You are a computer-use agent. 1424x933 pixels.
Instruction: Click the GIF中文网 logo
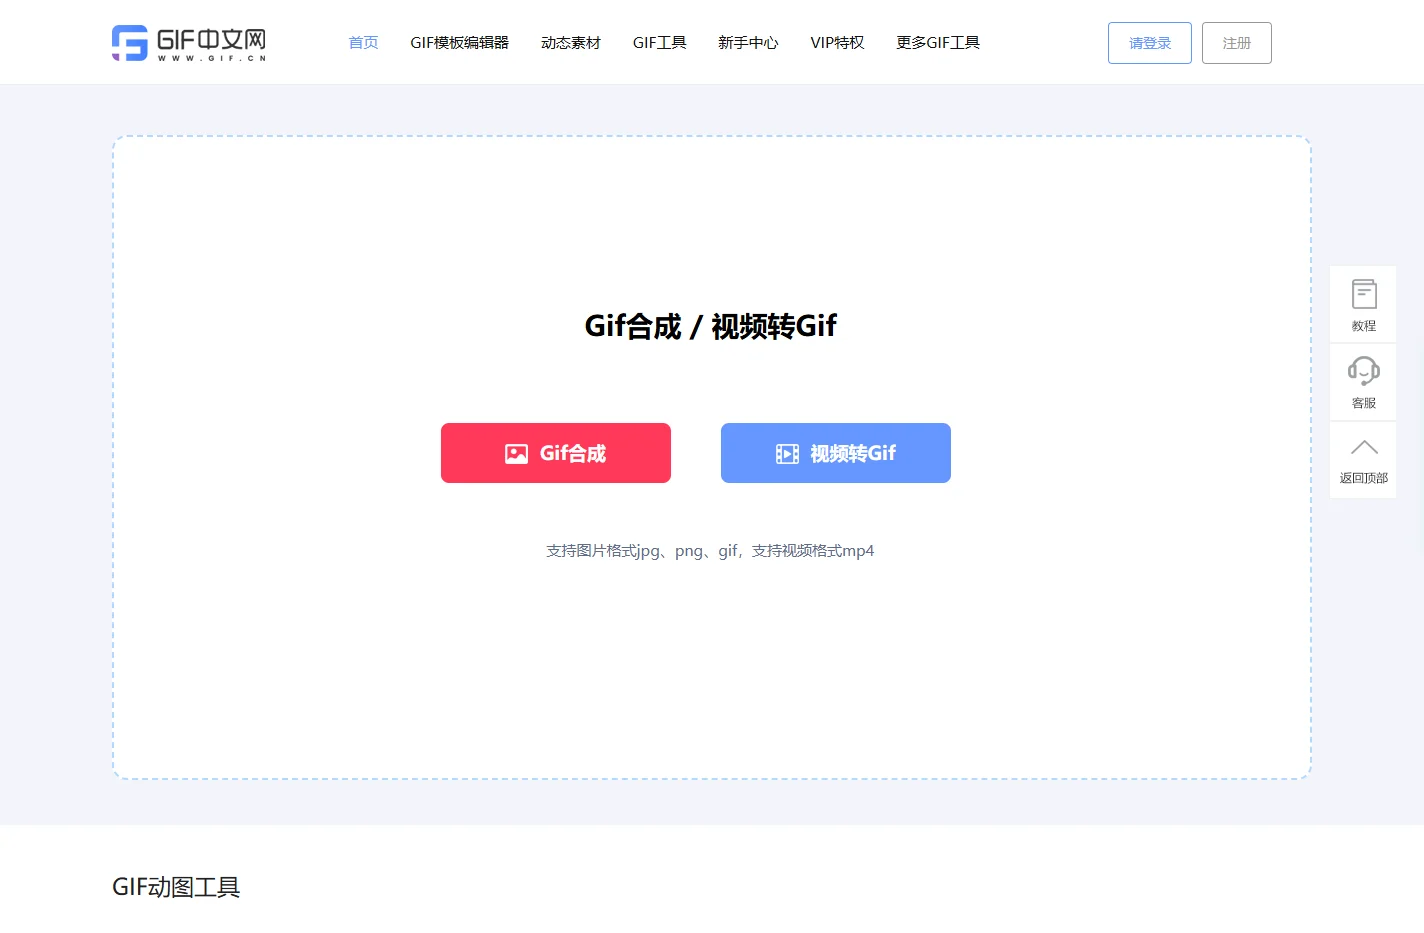click(189, 43)
